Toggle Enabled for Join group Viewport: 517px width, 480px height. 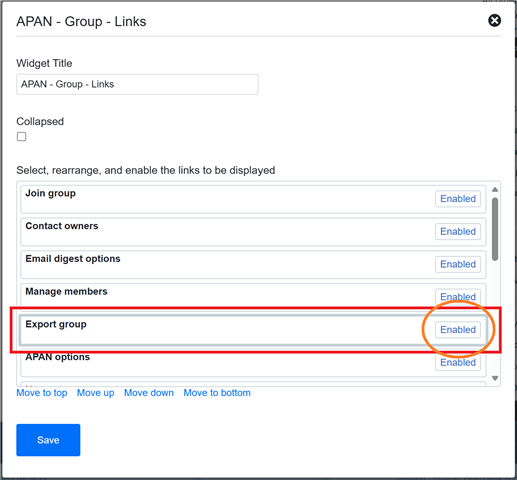458,199
